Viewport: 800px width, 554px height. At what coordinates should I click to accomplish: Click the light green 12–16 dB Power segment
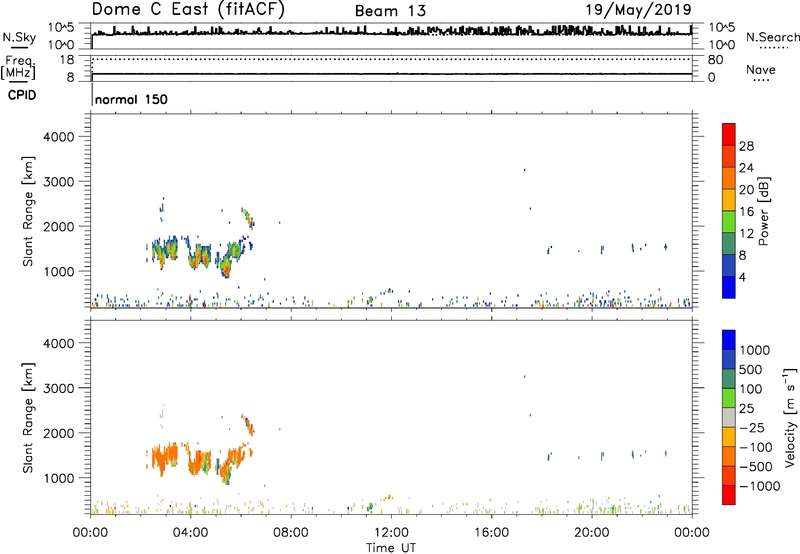tap(729, 221)
